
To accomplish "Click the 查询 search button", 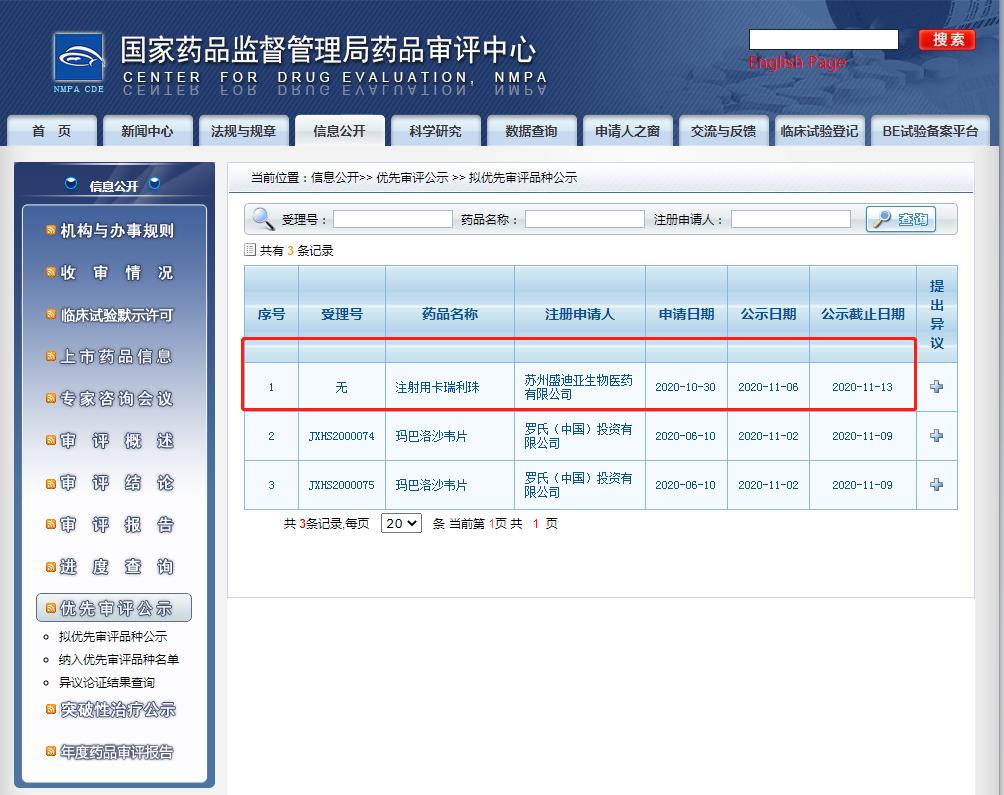I will [901, 219].
